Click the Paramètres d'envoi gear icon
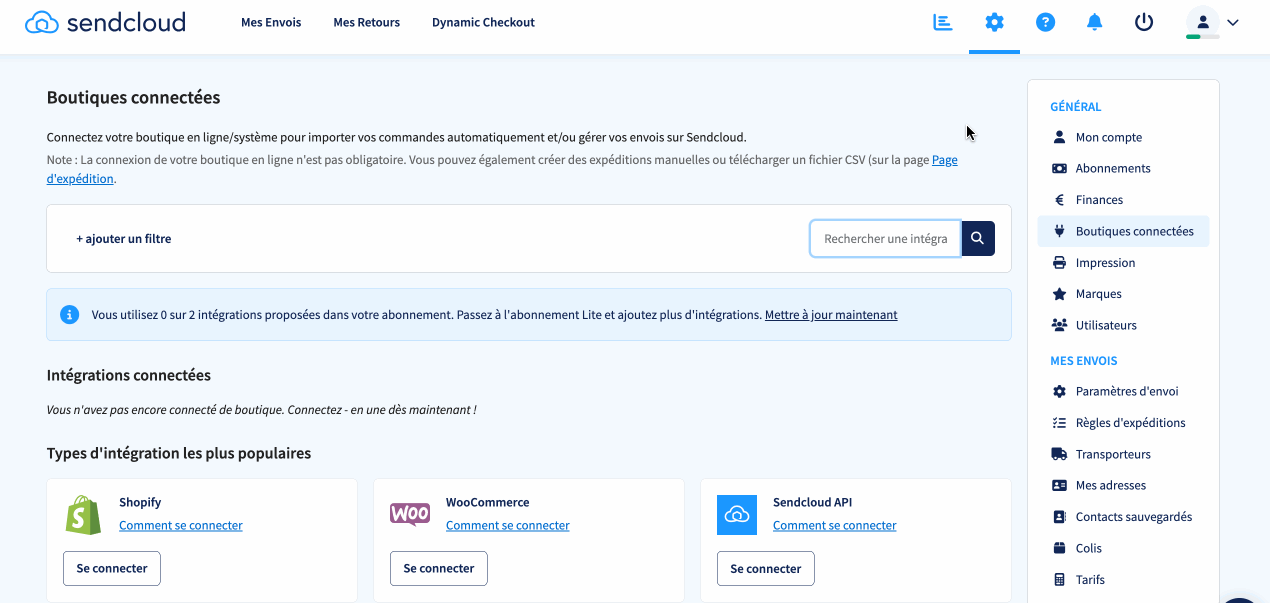The width and height of the screenshot is (1270, 603). (x=1060, y=391)
